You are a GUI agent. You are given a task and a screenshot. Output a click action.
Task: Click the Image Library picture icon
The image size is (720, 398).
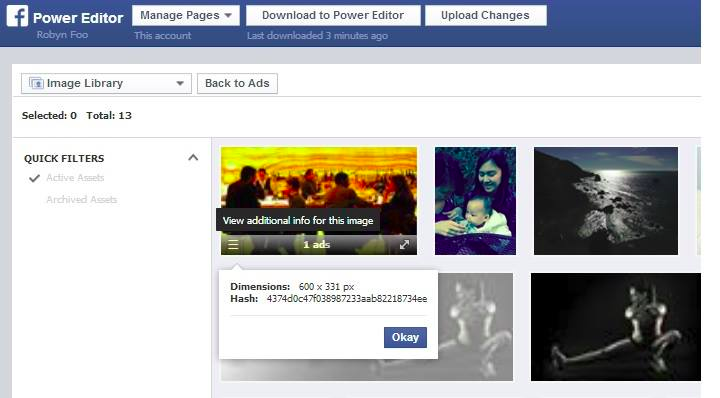36,83
